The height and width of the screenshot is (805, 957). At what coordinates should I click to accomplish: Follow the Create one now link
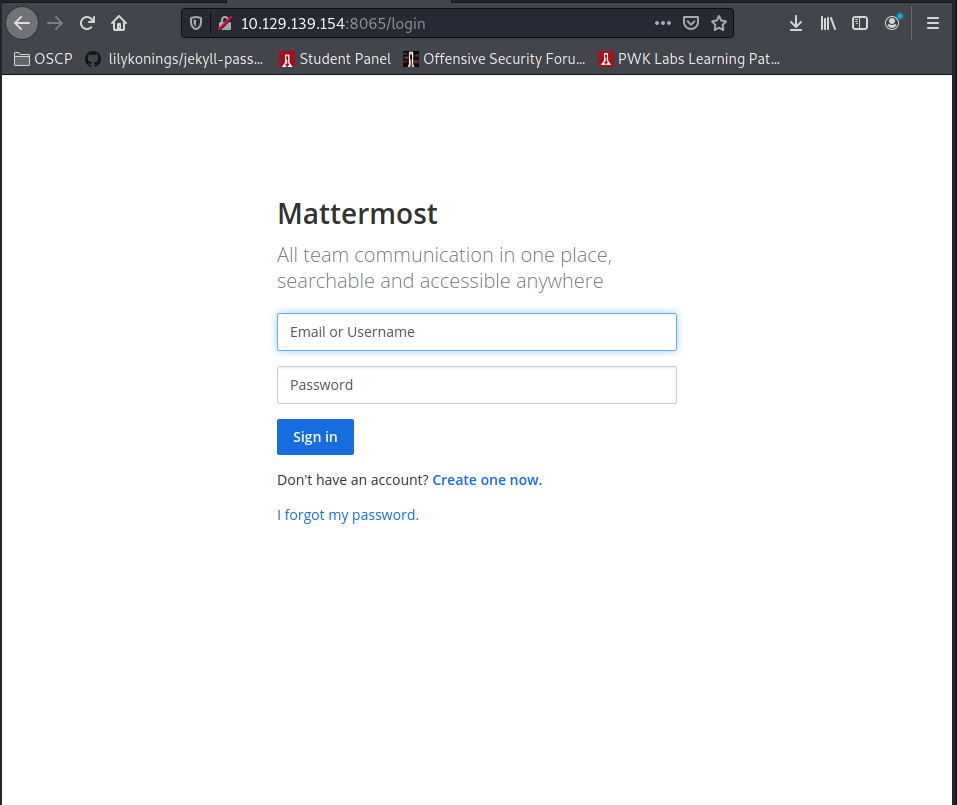click(x=487, y=480)
